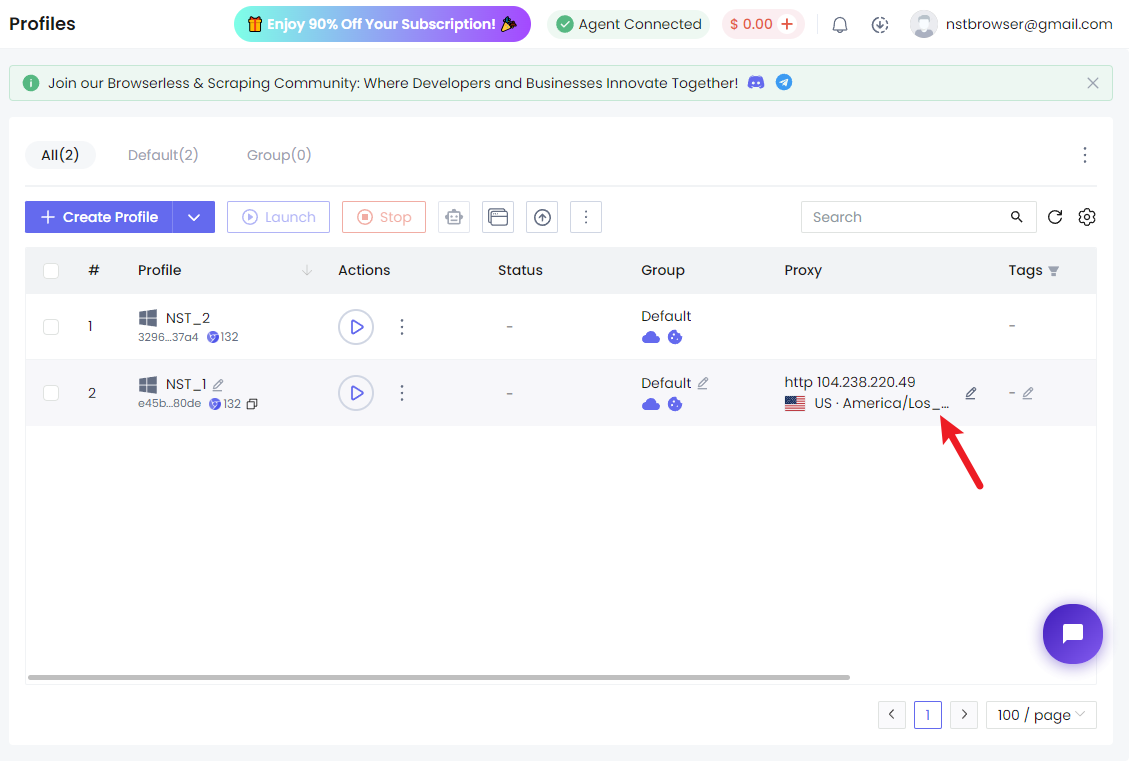
Task: Select the header checkbox for all profiles
Action: tap(51, 270)
